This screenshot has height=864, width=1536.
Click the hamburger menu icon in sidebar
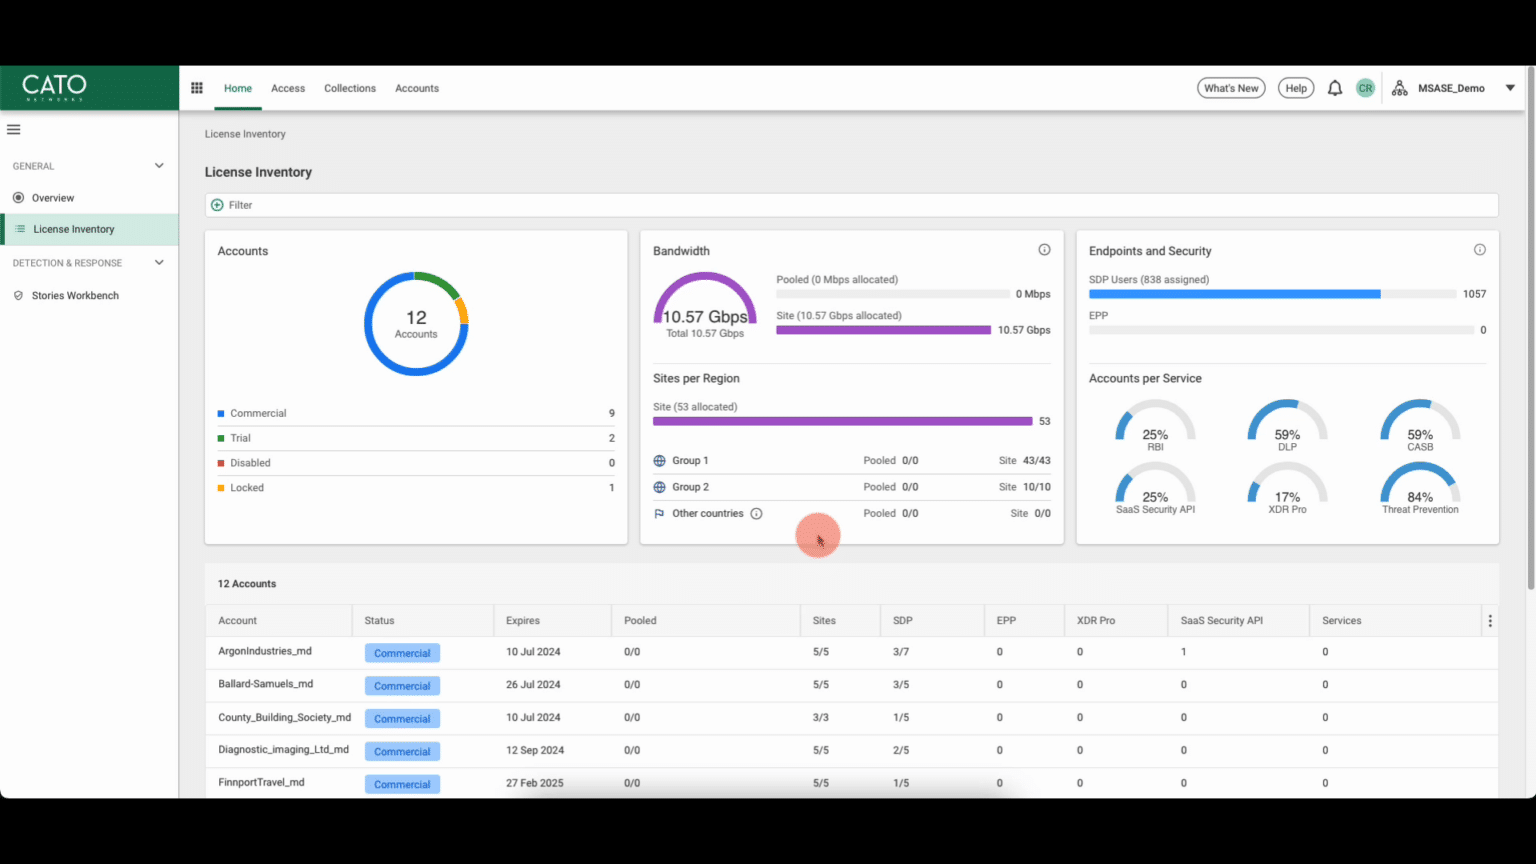[14, 129]
